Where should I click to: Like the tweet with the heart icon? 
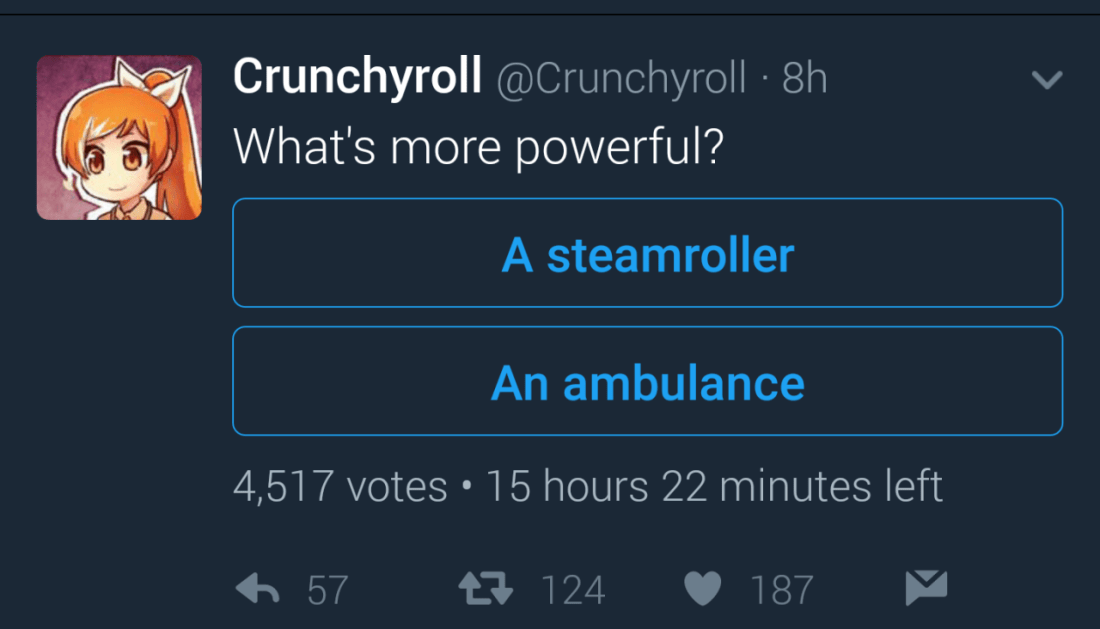tap(703, 589)
